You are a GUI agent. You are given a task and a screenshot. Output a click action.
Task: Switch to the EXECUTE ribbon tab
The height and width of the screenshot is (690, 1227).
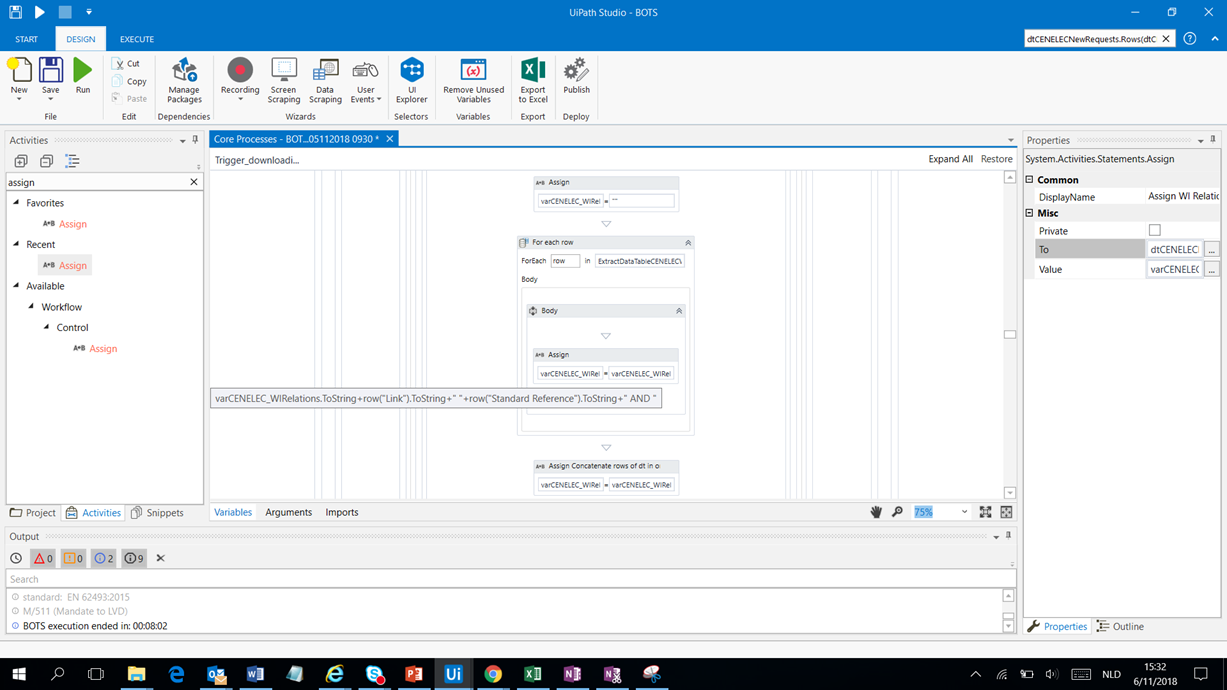coord(137,40)
